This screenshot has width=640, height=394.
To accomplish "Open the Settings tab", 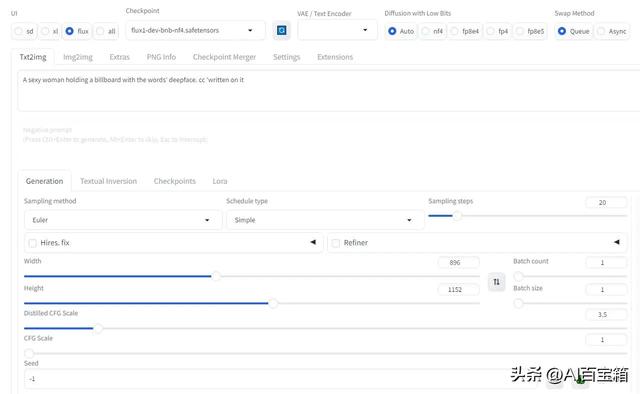I will click(x=287, y=57).
